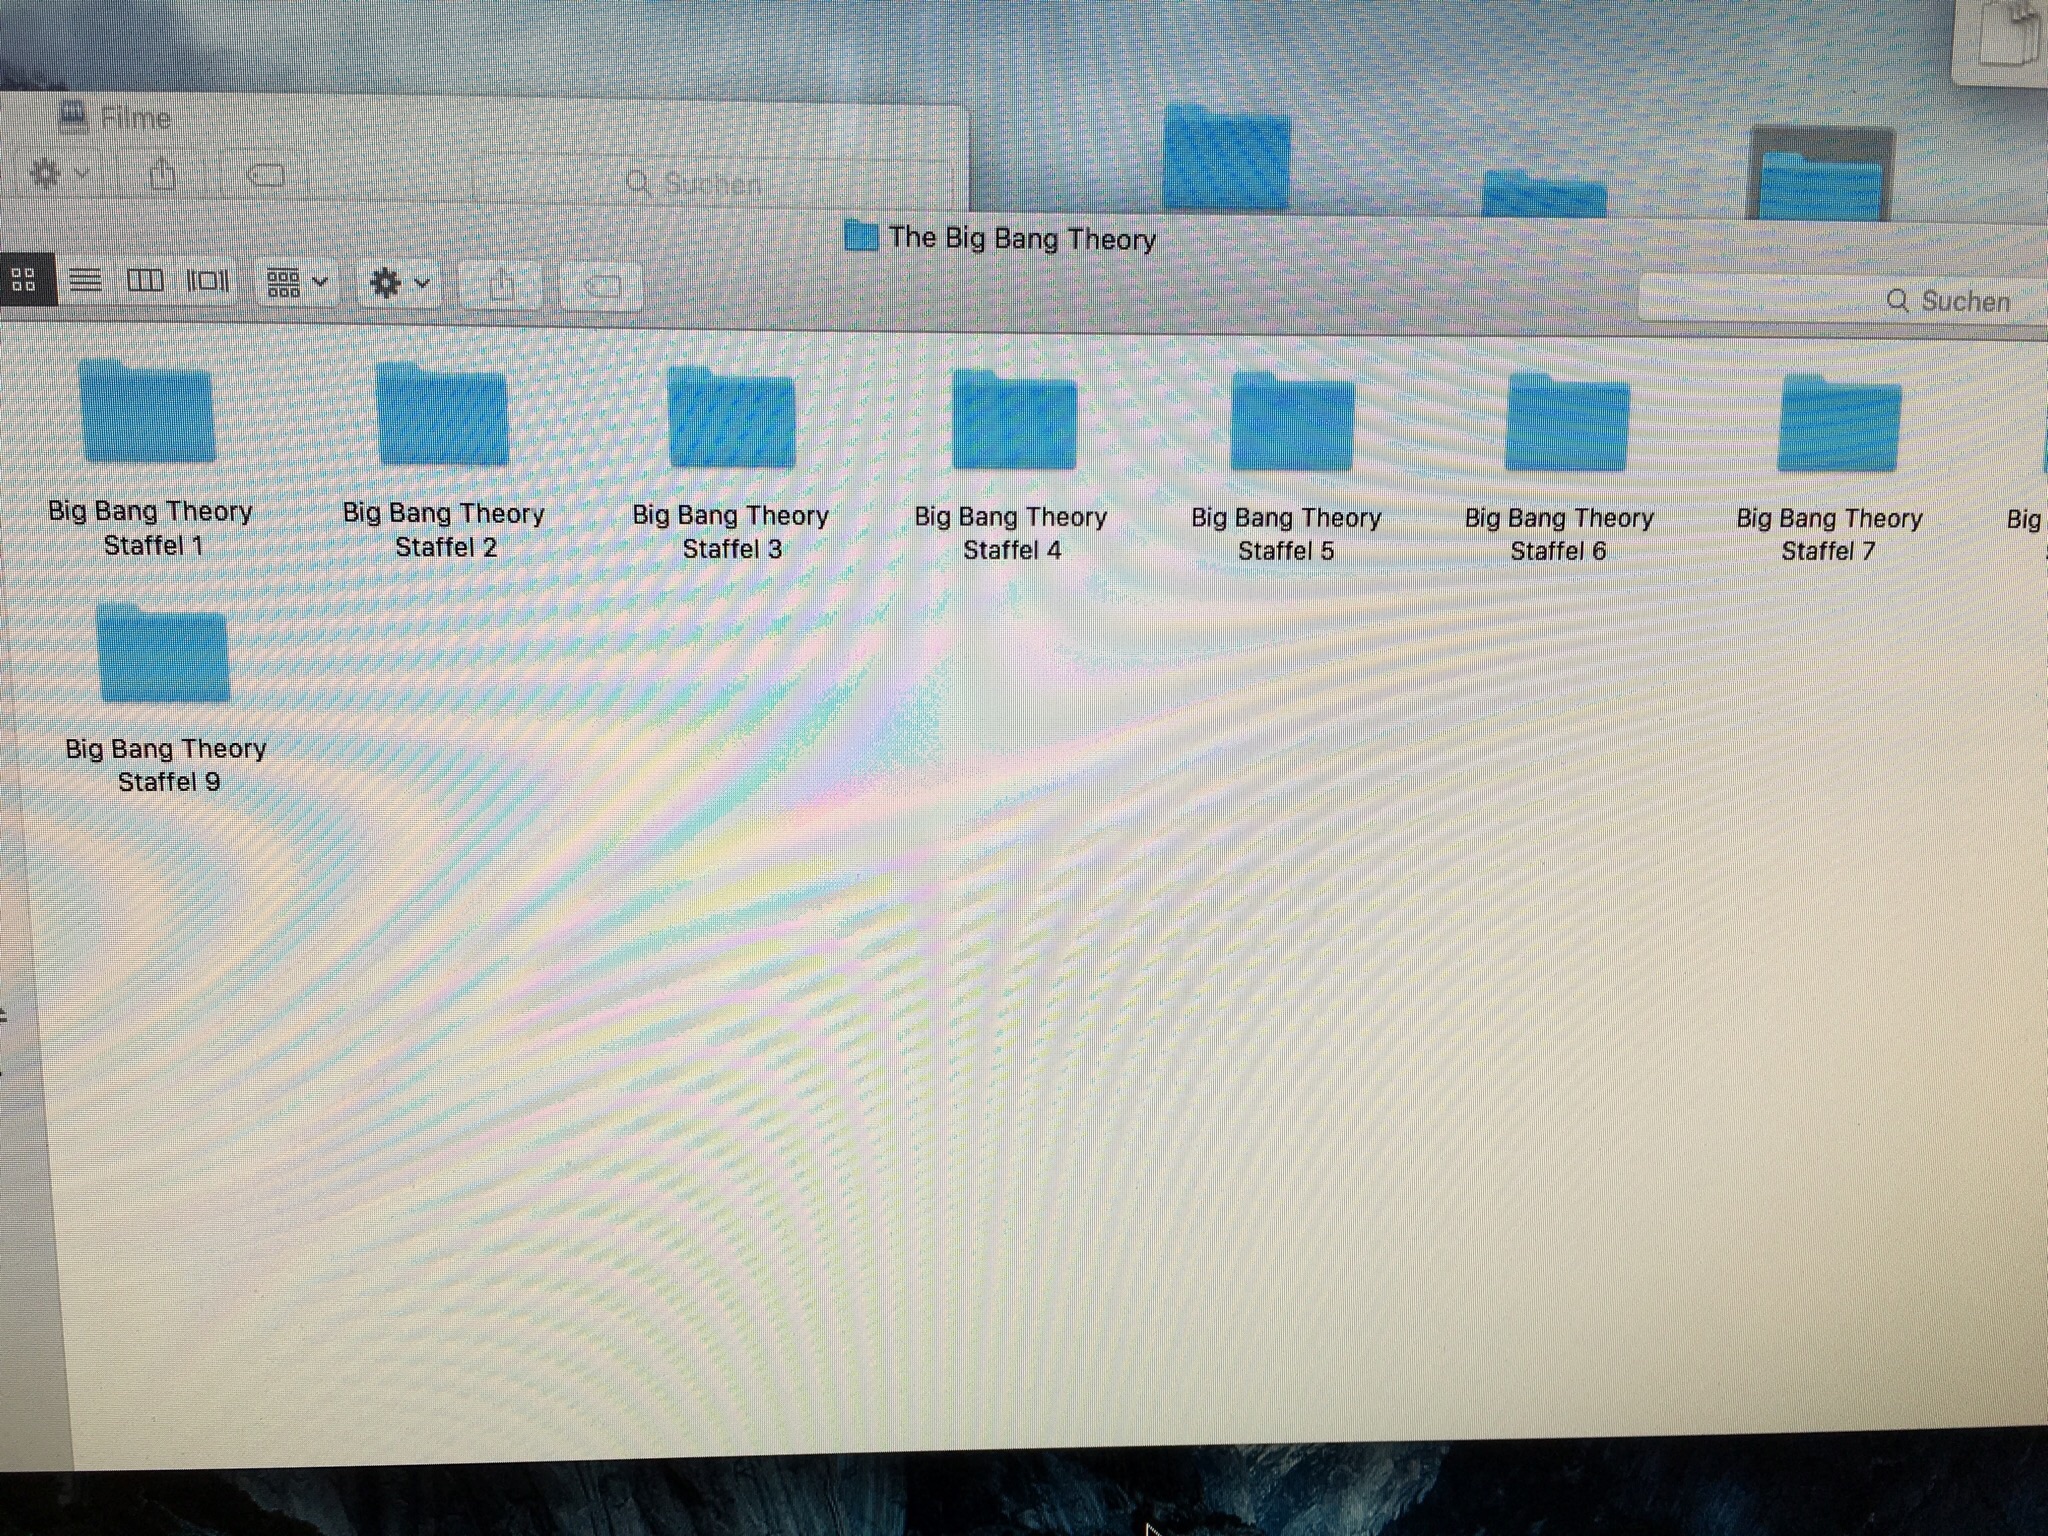Click the label text 'Big Bang Theory Staffel 6'

(1559, 534)
